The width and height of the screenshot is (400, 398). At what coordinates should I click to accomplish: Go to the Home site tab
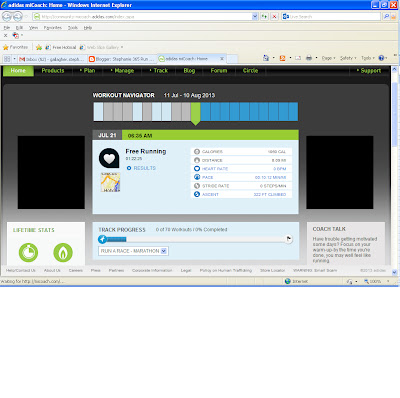18,71
